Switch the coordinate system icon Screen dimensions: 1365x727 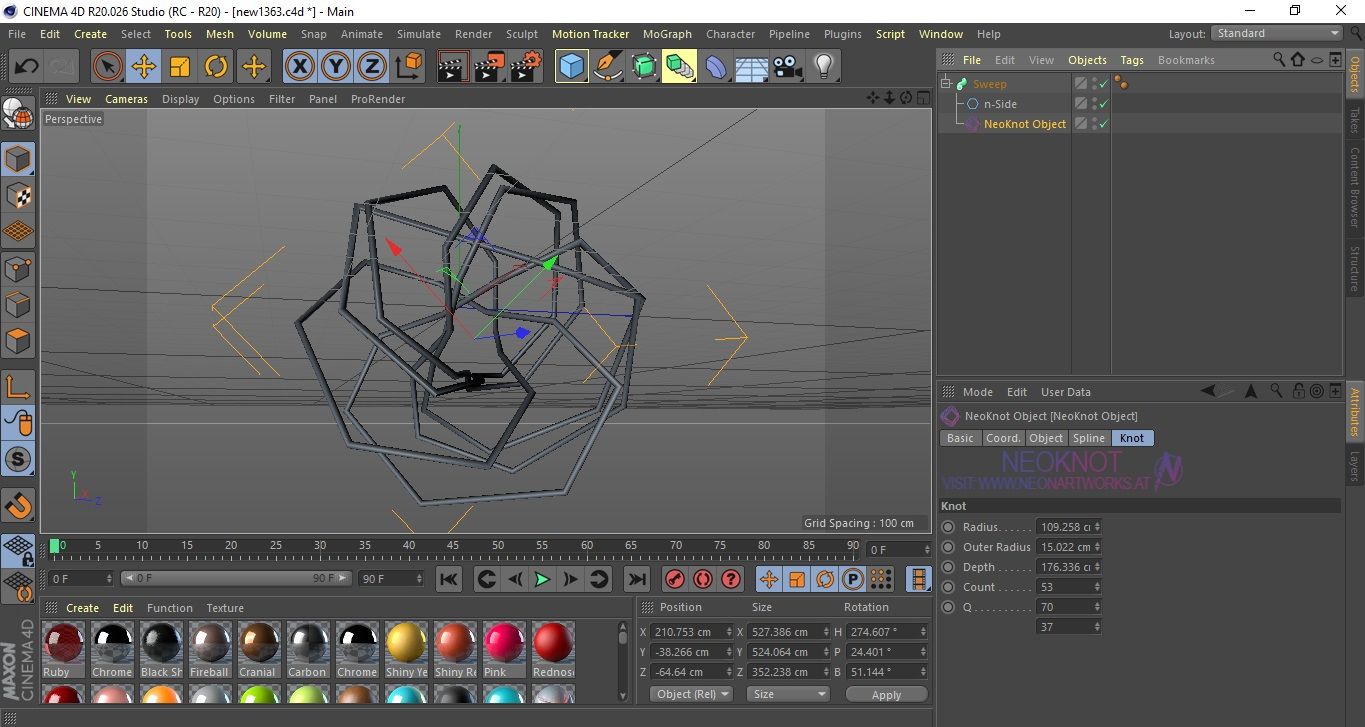point(408,67)
